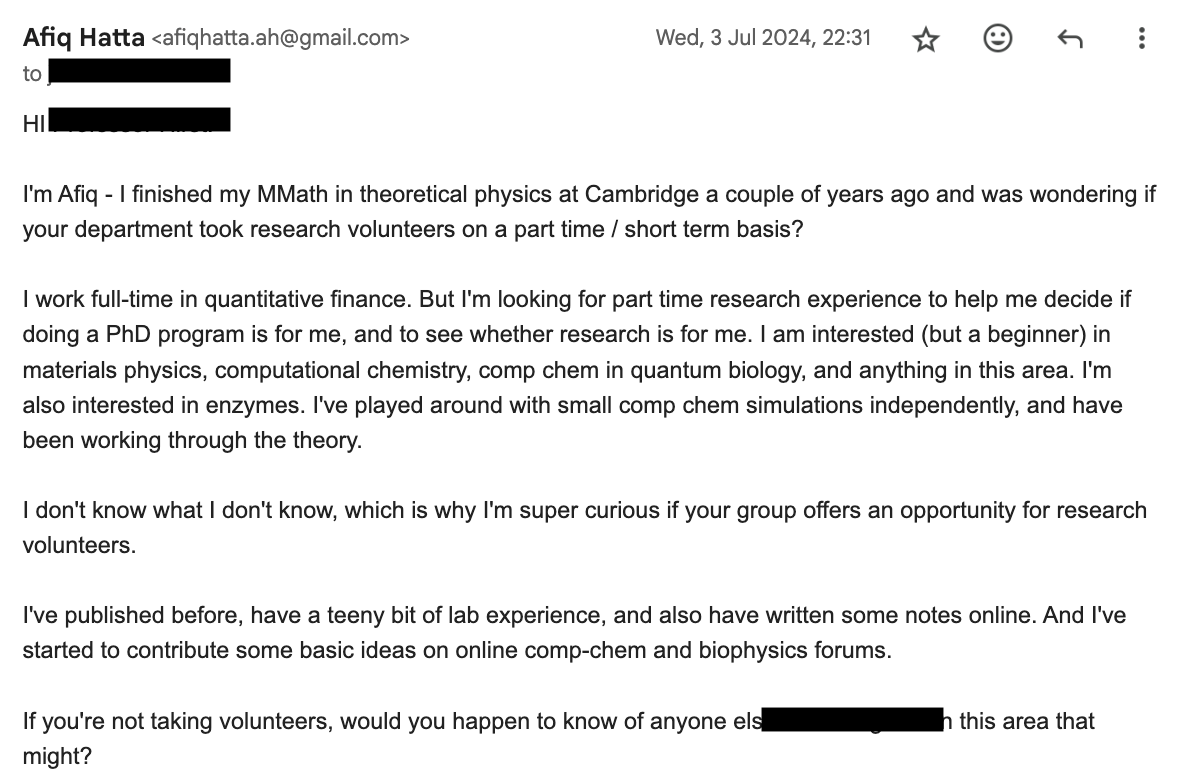Click the sender name Afiq Hatta

[83, 37]
